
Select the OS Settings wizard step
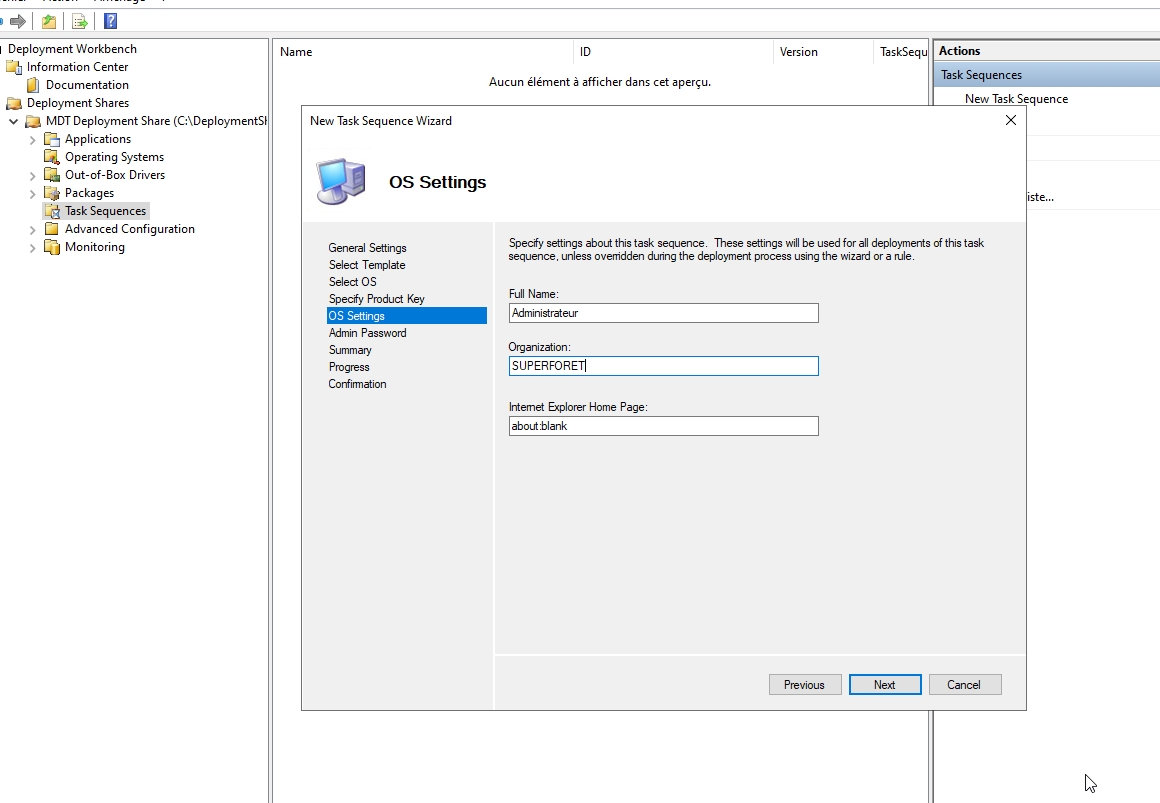click(407, 316)
